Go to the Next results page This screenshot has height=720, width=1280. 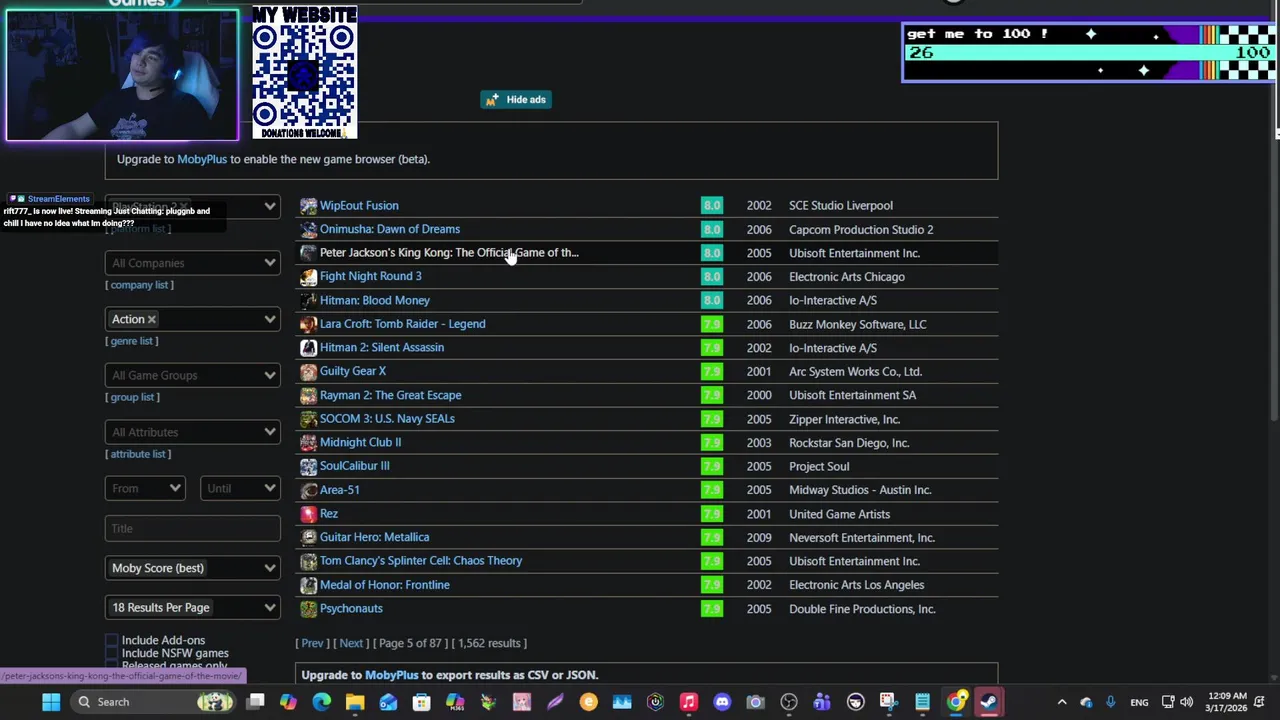click(x=351, y=643)
